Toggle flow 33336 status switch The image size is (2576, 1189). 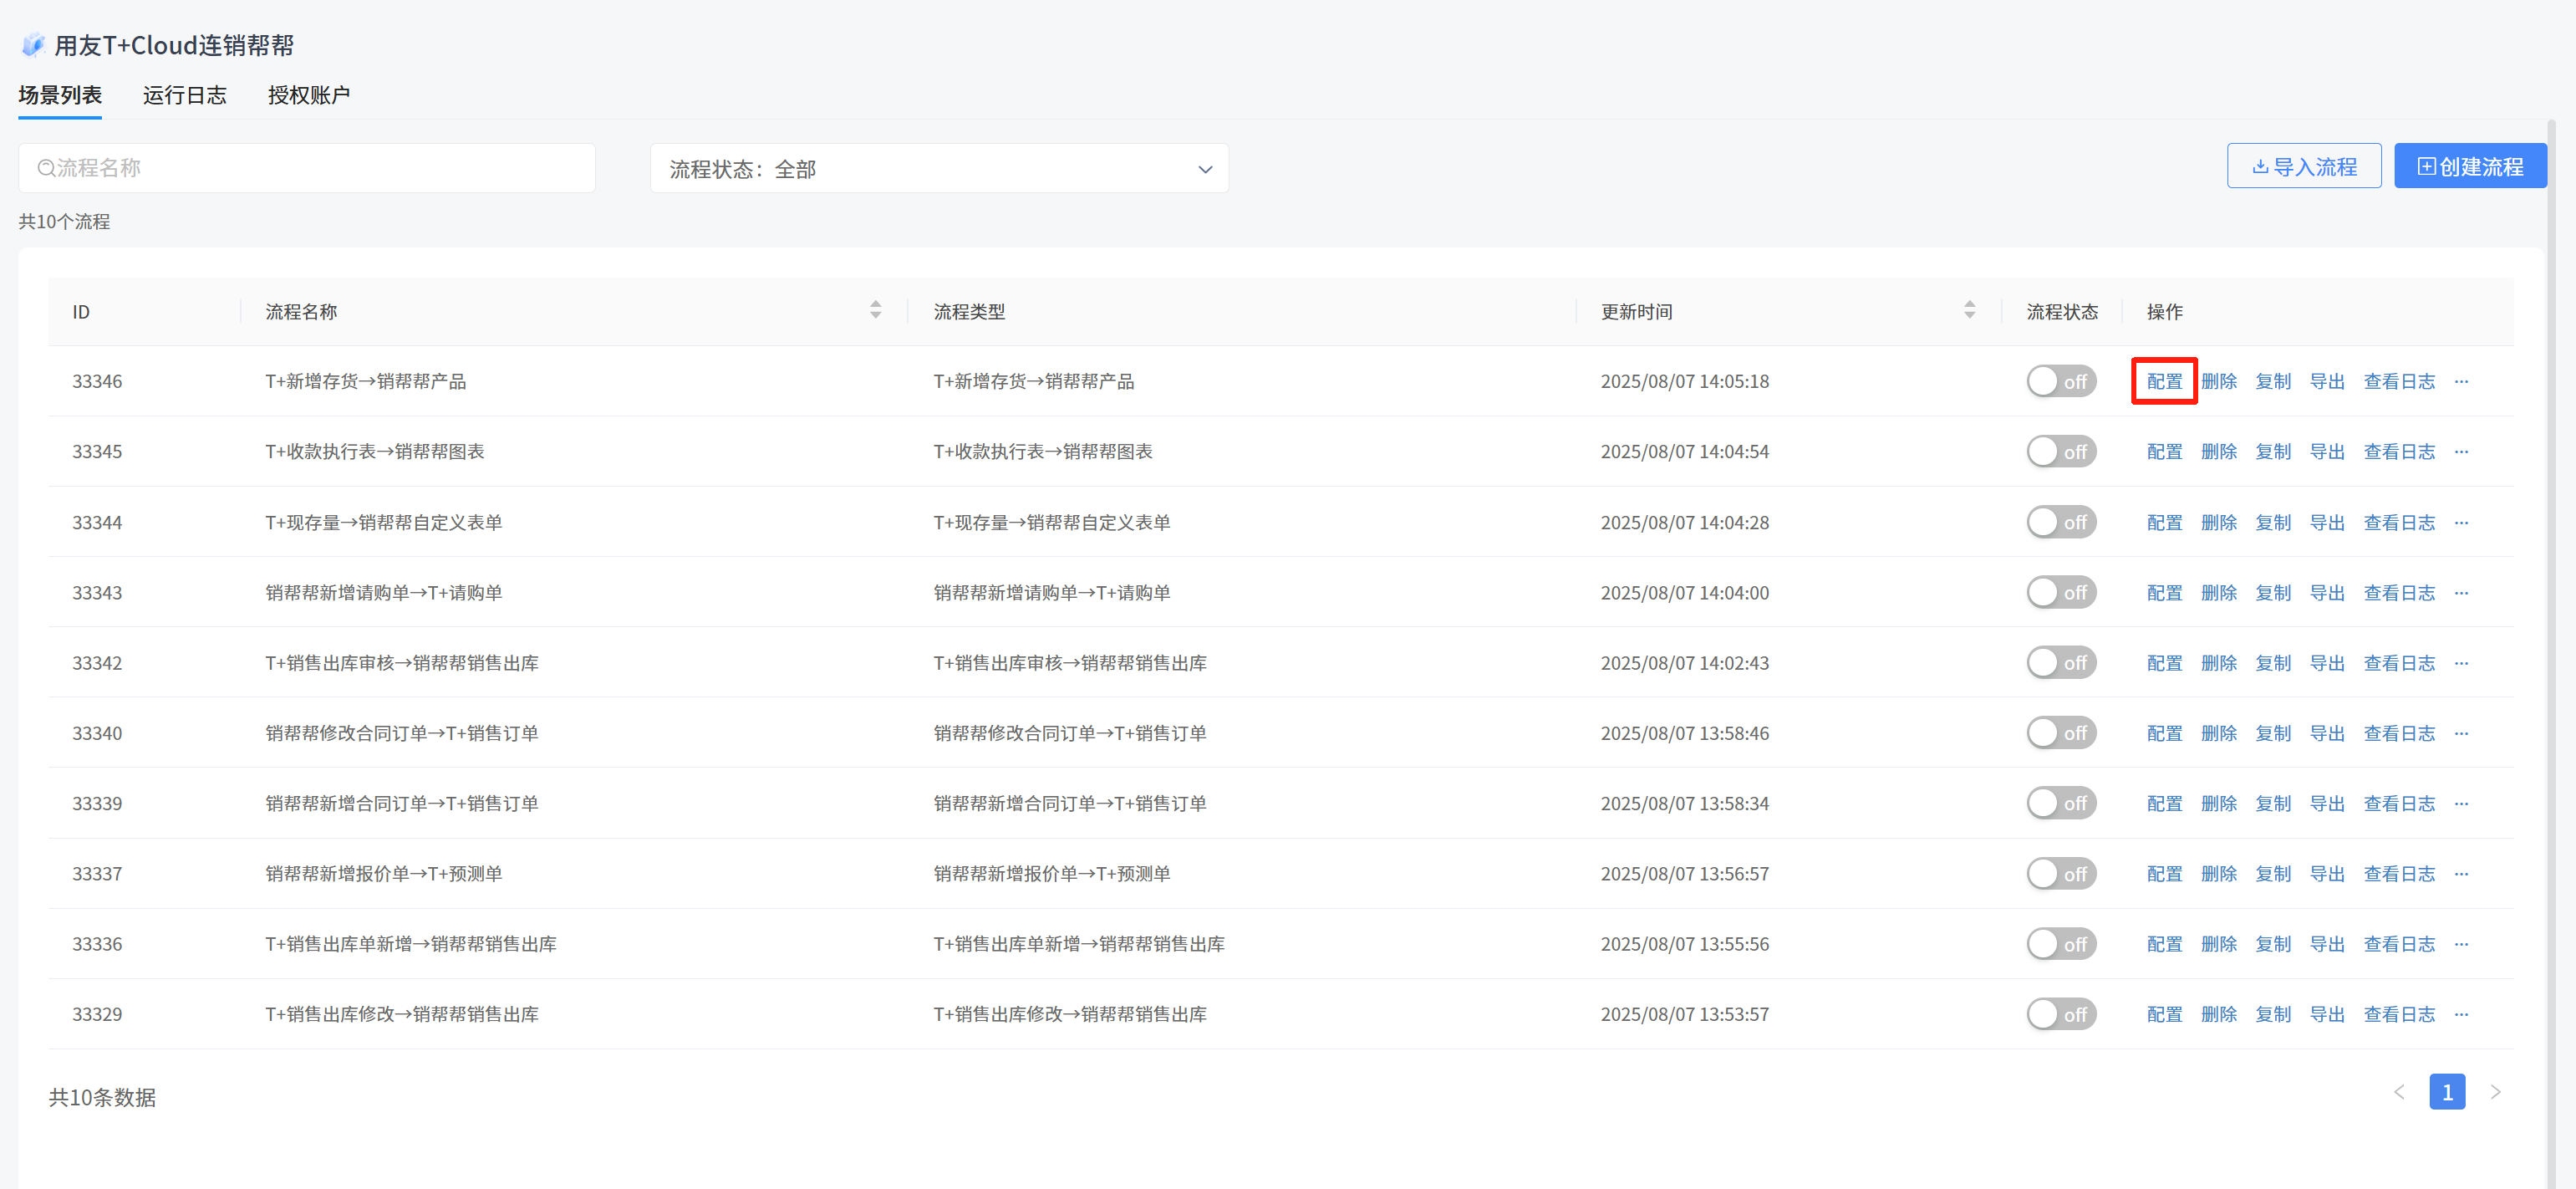(2061, 944)
